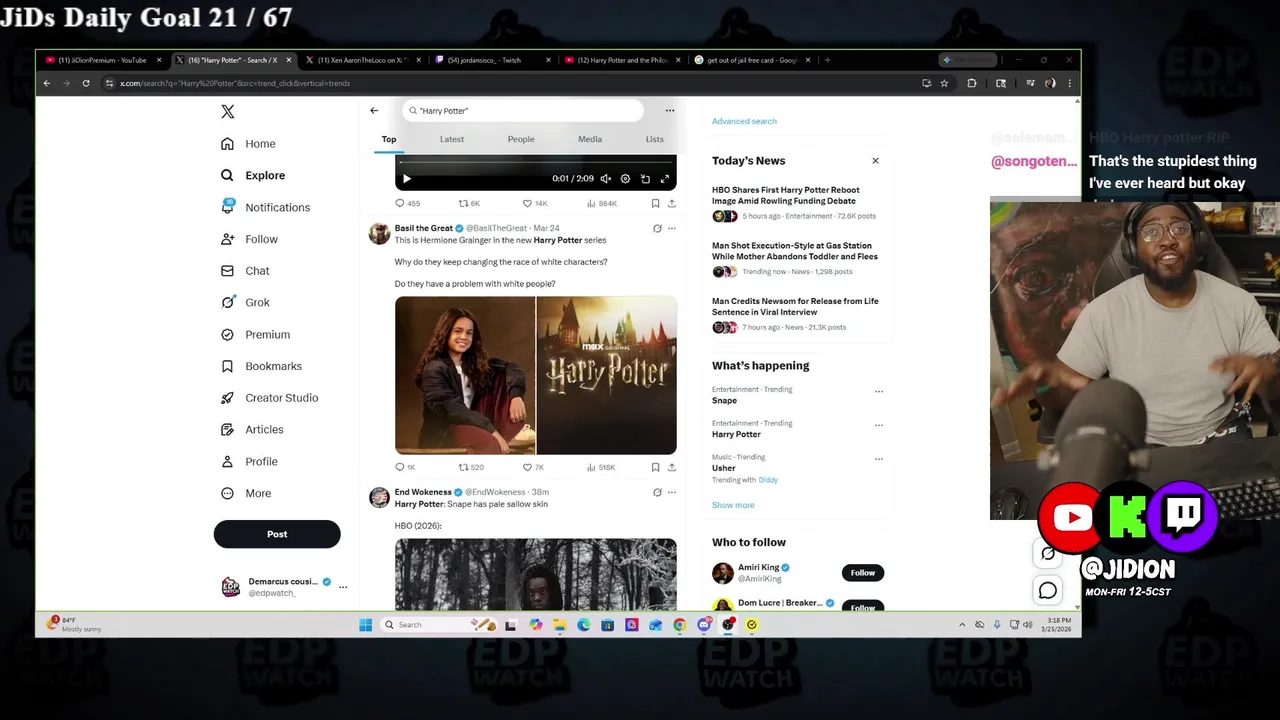This screenshot has width=1280, height=720.
Task: Open Chrome from the taskbar
Action: pos(679,625)
